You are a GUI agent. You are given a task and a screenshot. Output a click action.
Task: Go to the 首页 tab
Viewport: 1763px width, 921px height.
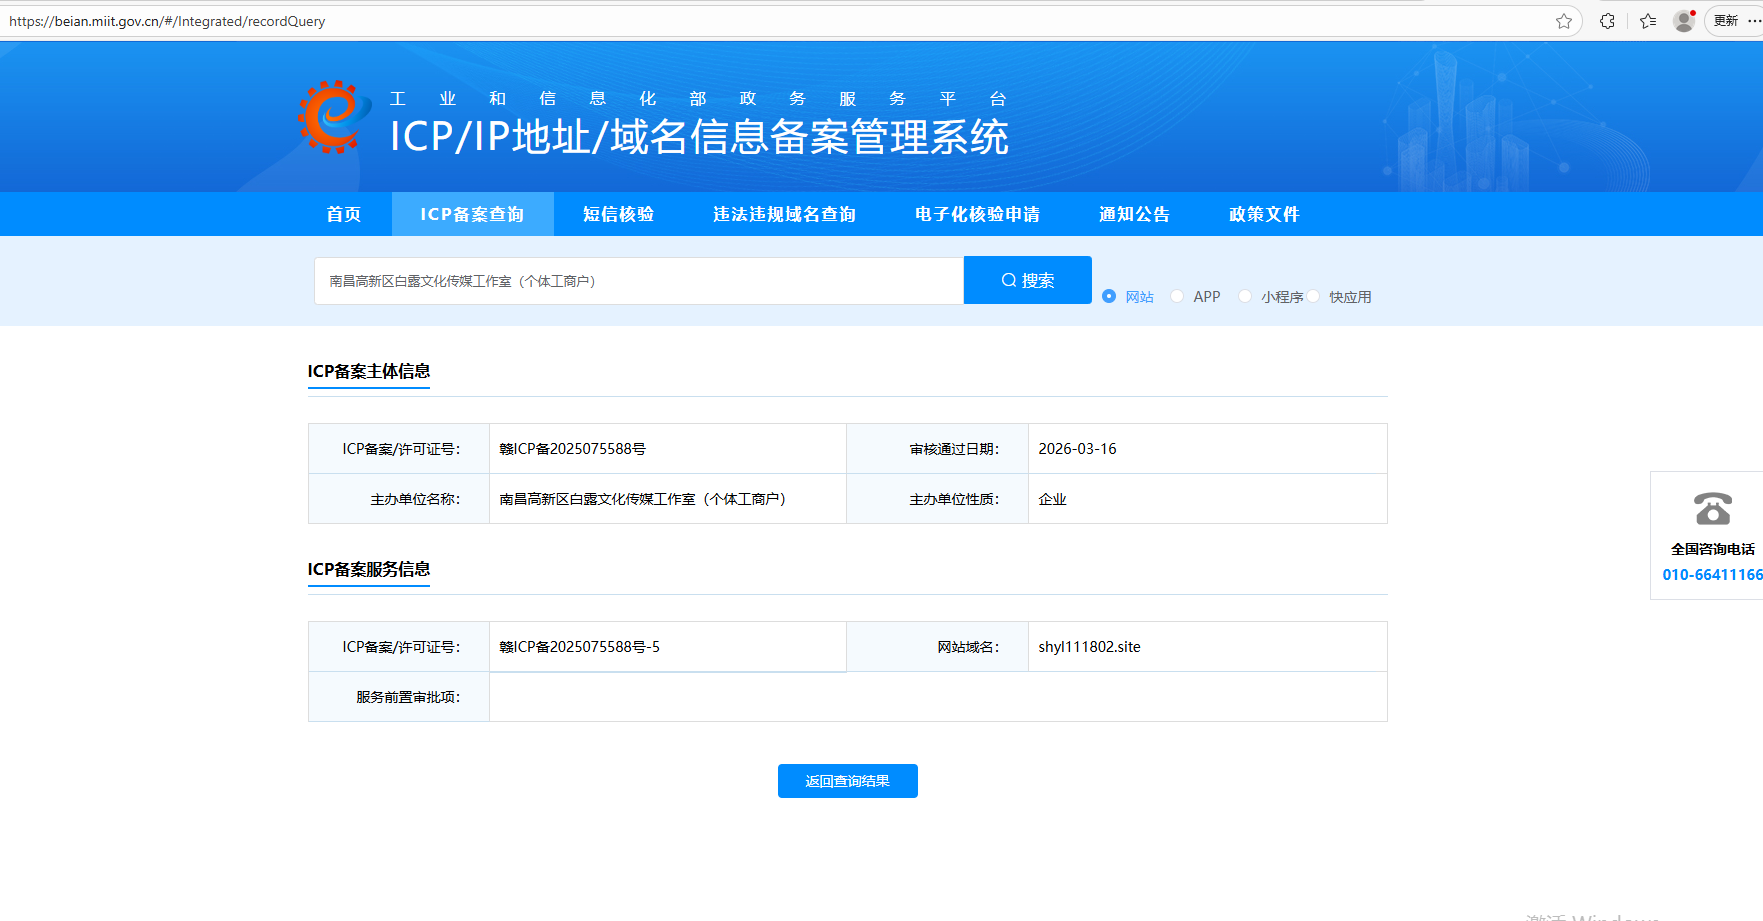pos(343,214)
